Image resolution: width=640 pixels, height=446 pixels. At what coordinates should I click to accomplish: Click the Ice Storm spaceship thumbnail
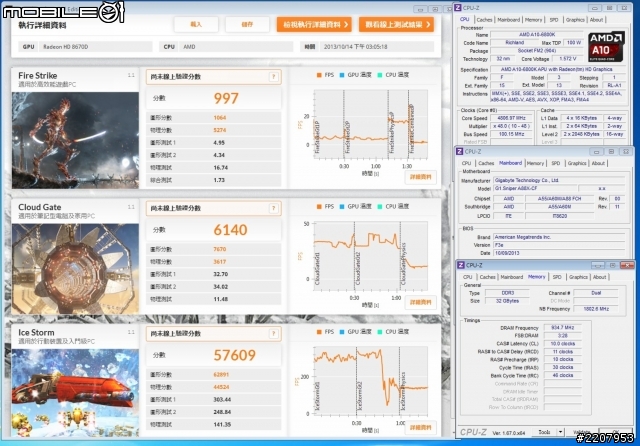pos(75,393)
